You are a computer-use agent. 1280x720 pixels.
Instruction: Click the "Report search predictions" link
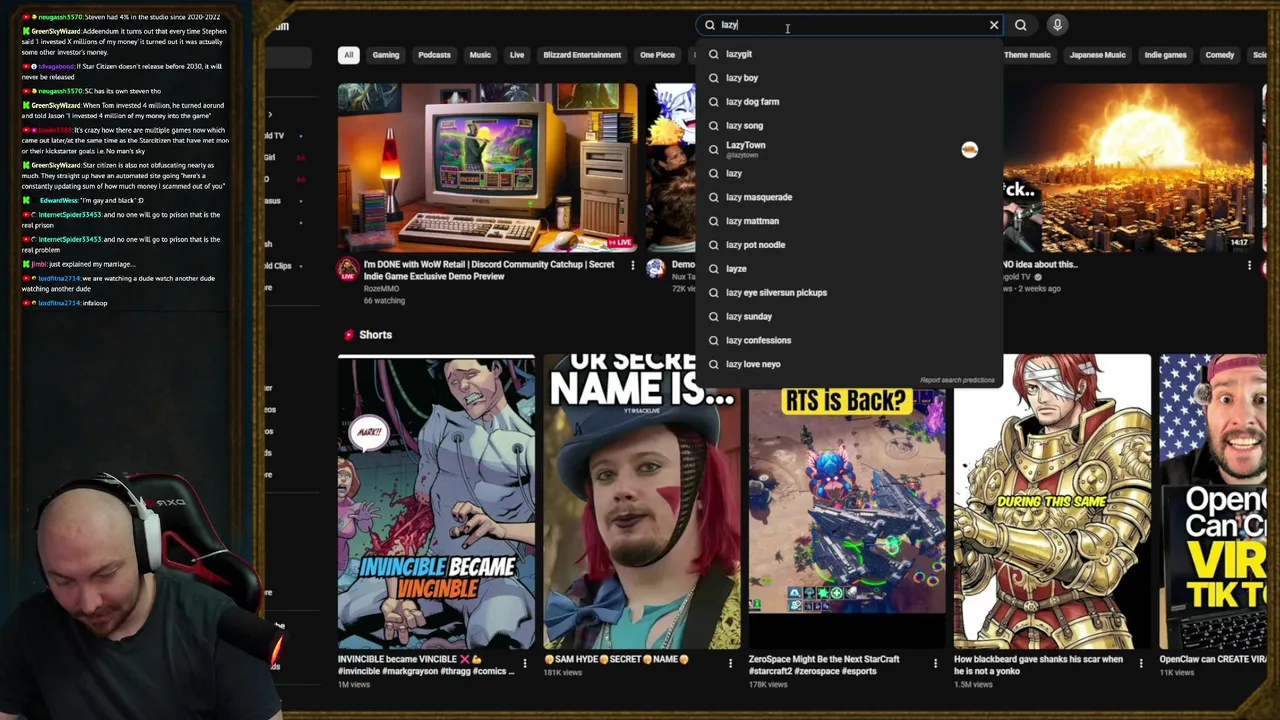[x=957, y=380]
